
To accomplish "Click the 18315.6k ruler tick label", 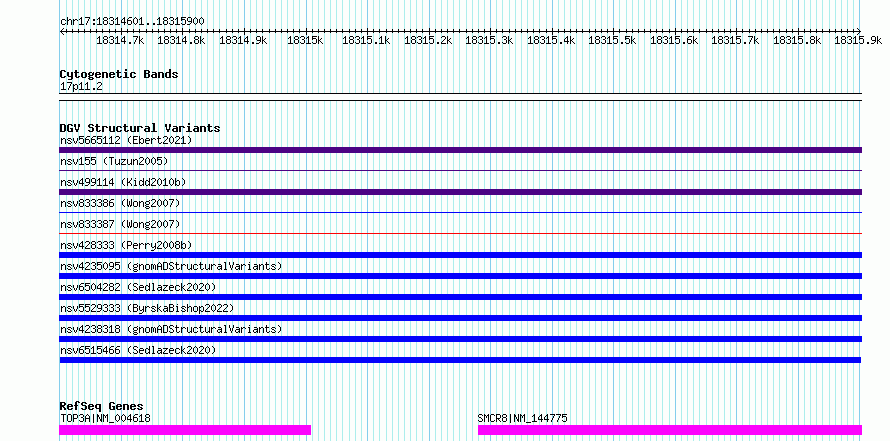I will pyautogui.click(x=674, y=40).
